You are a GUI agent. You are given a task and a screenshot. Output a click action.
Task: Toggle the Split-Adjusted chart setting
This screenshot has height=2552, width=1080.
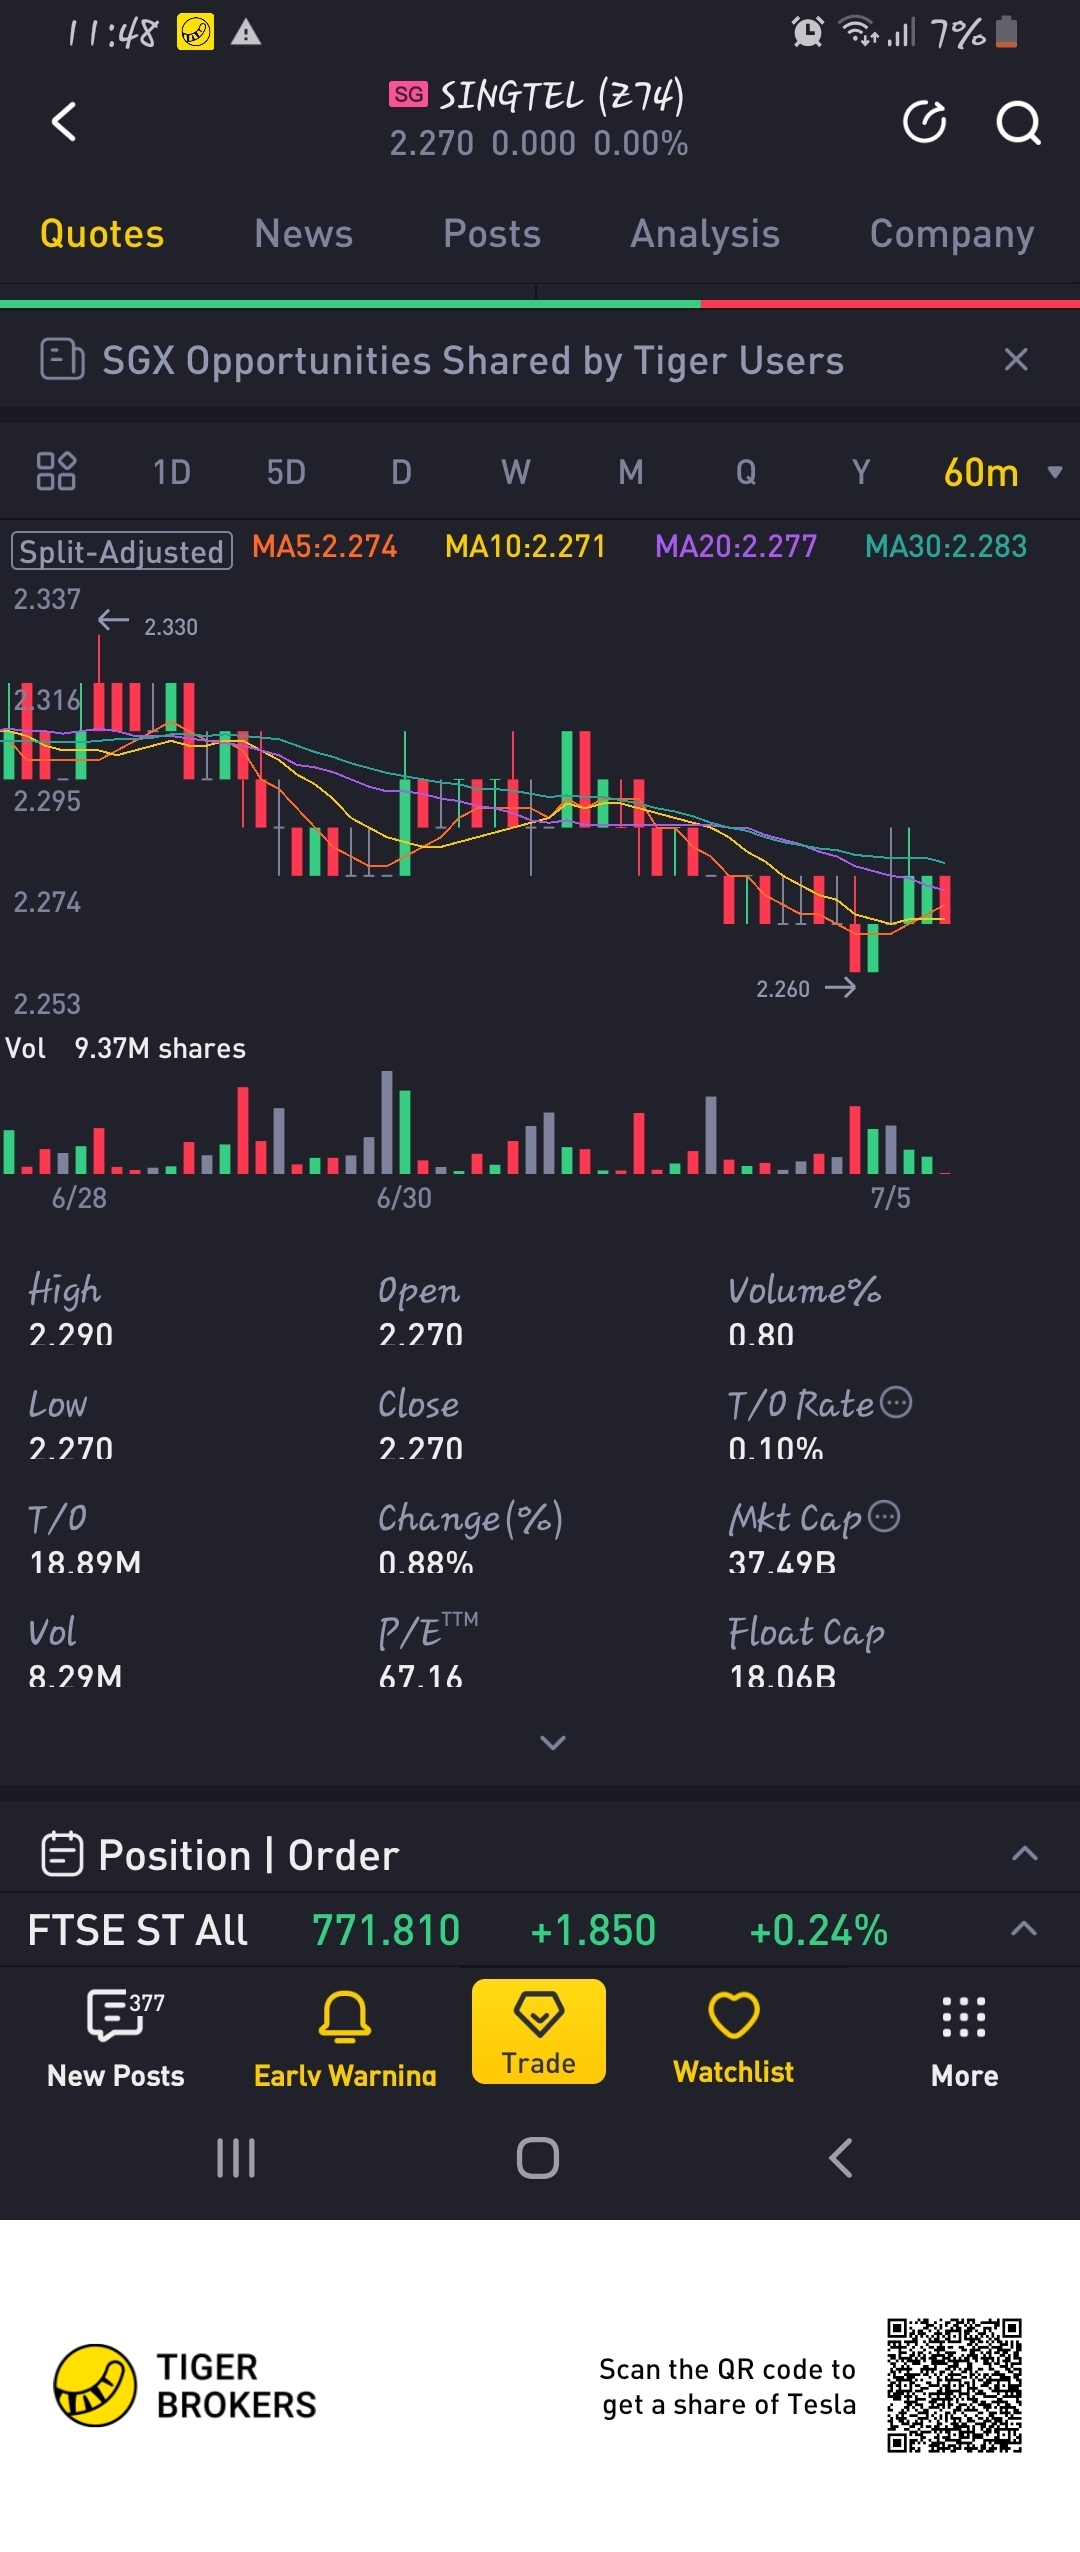[122, 551]
